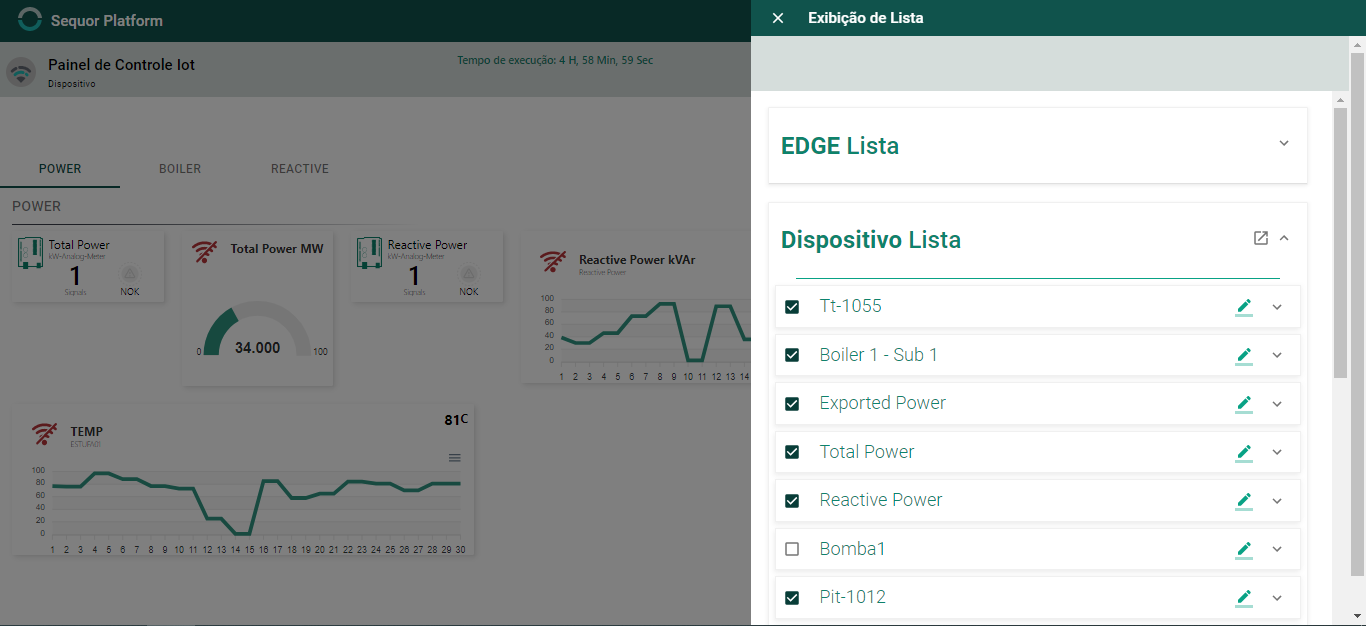
Task: Check the Bomba1 checkbox
Action: click(792, 549)
